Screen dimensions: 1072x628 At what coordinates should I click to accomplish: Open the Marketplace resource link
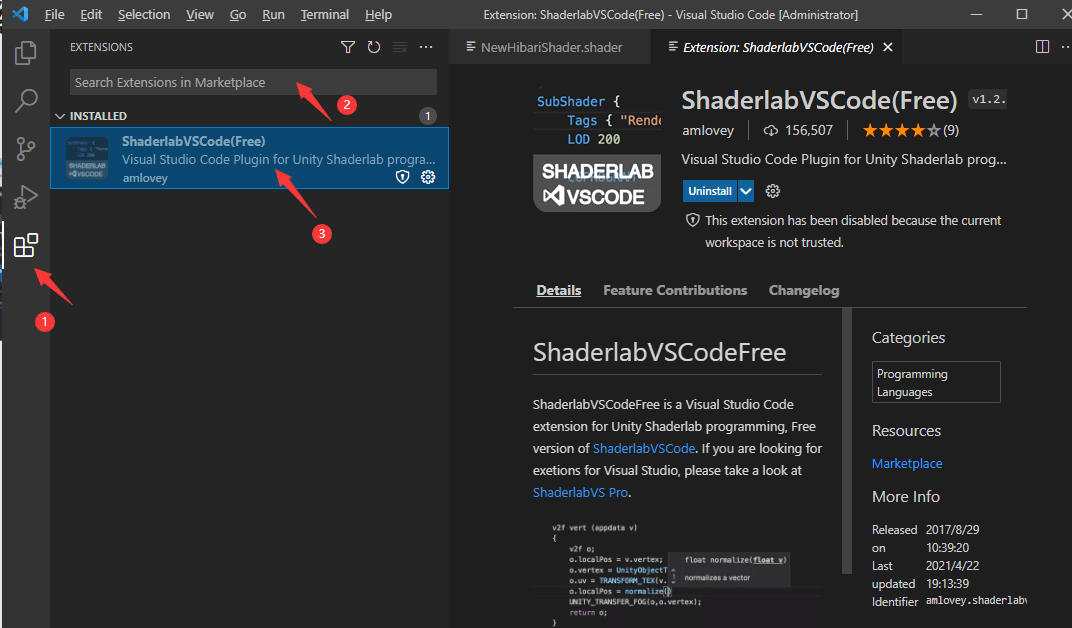907,463
